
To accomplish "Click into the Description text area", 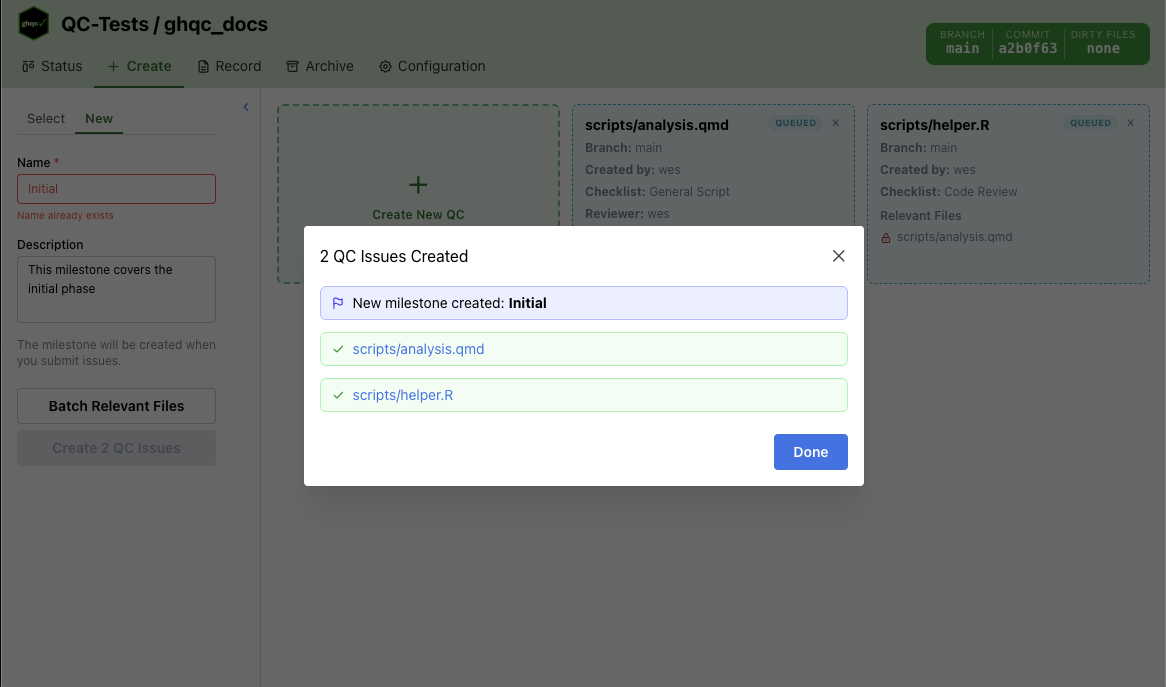I will pyautogui.click(x=116, y=289).
